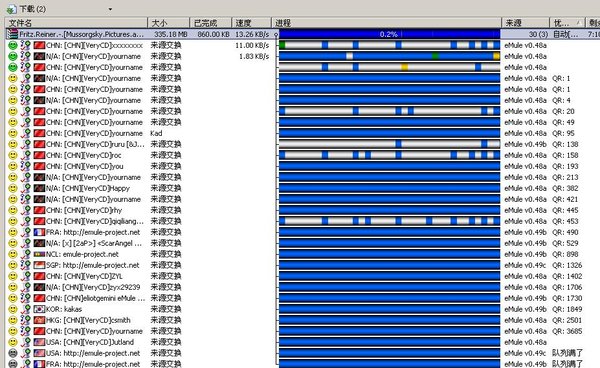Click the parts bar in QR: 138 row
Screen dimensions: 600x368
[x=390, y=144]
